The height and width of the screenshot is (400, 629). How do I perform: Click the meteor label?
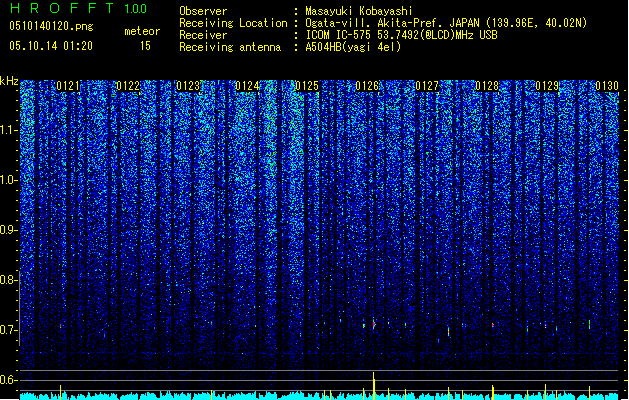point(142,31)
